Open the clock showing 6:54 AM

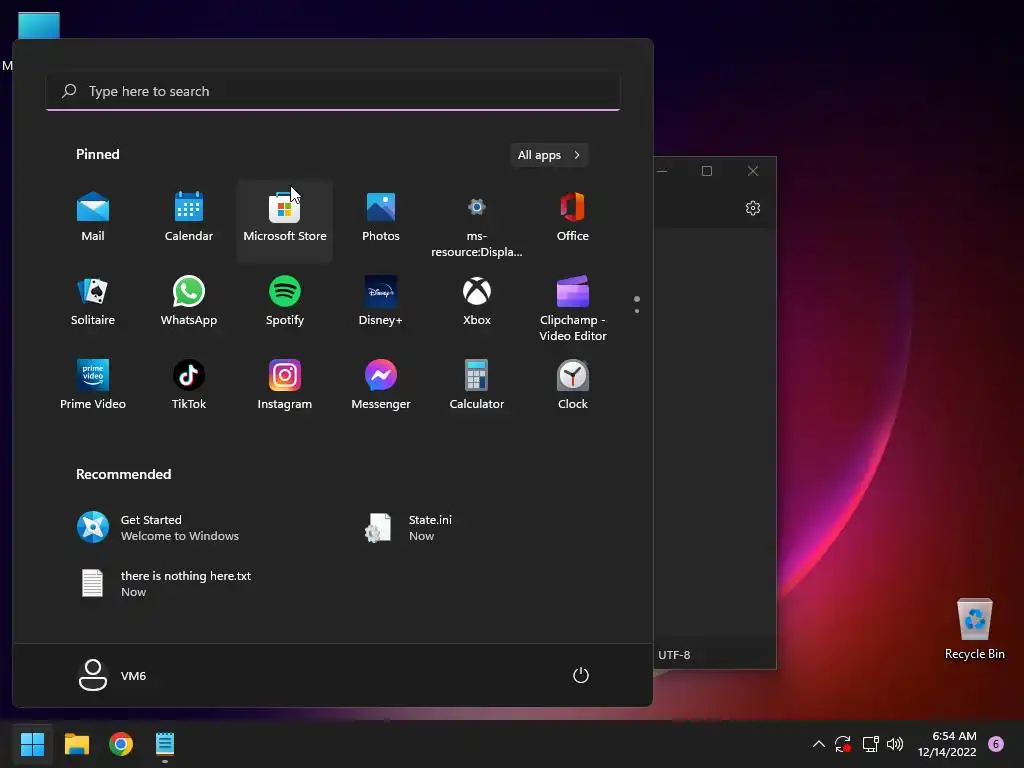coord(947,744)
